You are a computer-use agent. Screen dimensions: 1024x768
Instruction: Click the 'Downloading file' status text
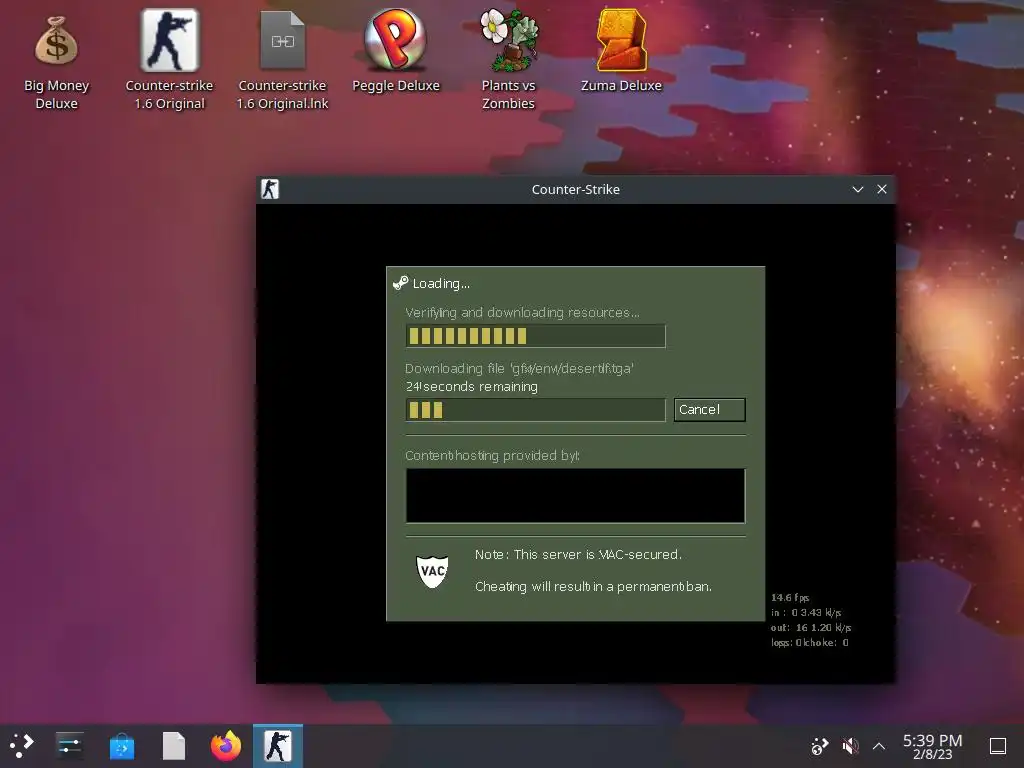click(519, 368)
